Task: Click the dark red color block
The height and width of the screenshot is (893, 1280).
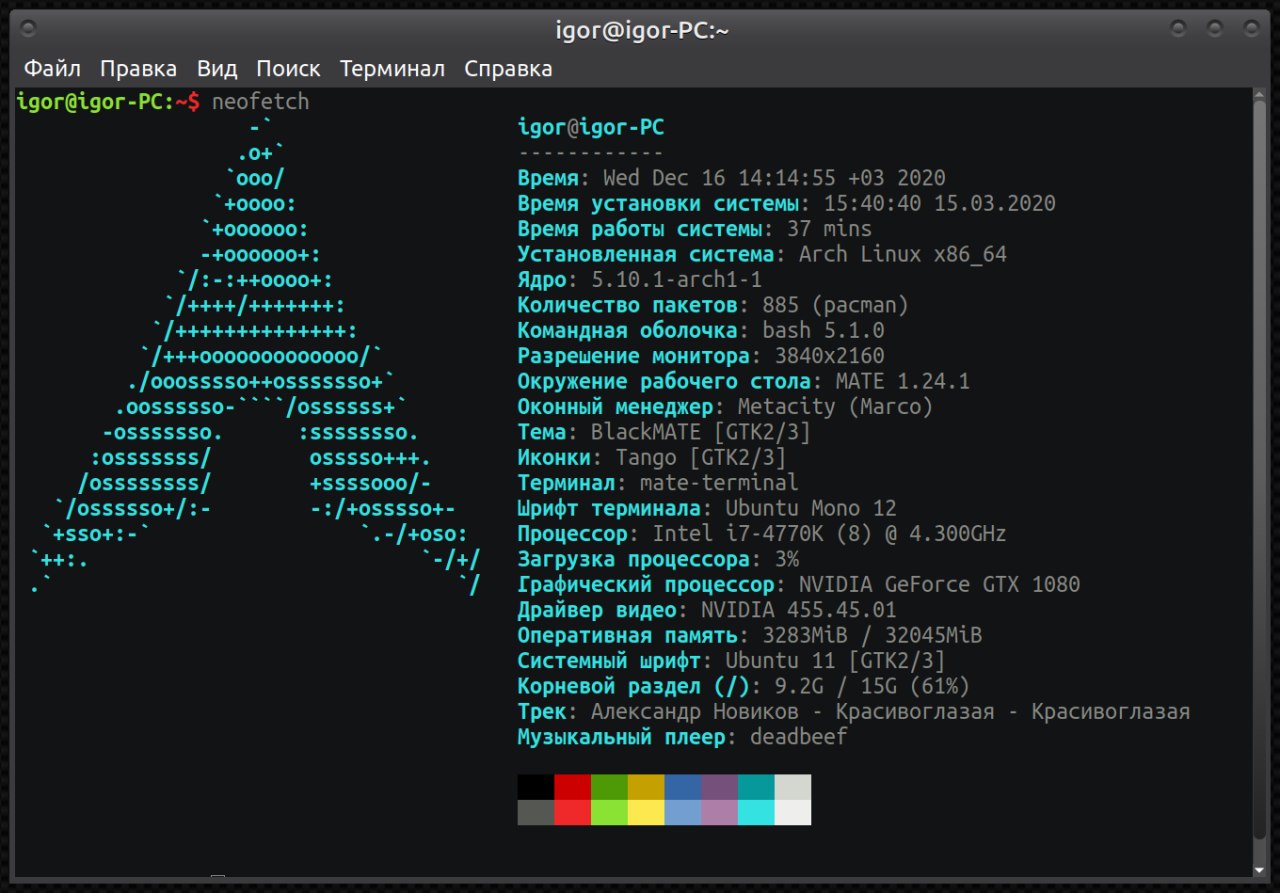Action: pyautogui.click(x=573, y=787)
